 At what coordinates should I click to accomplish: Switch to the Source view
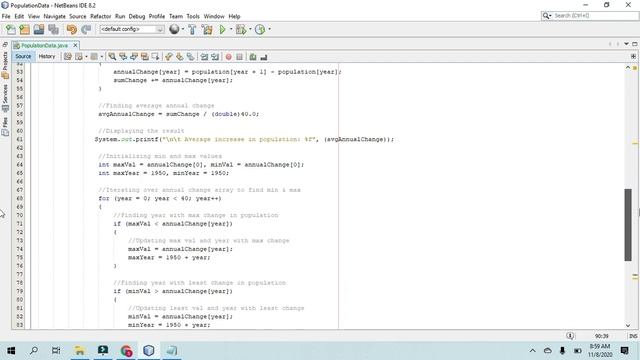click(23, 57)
